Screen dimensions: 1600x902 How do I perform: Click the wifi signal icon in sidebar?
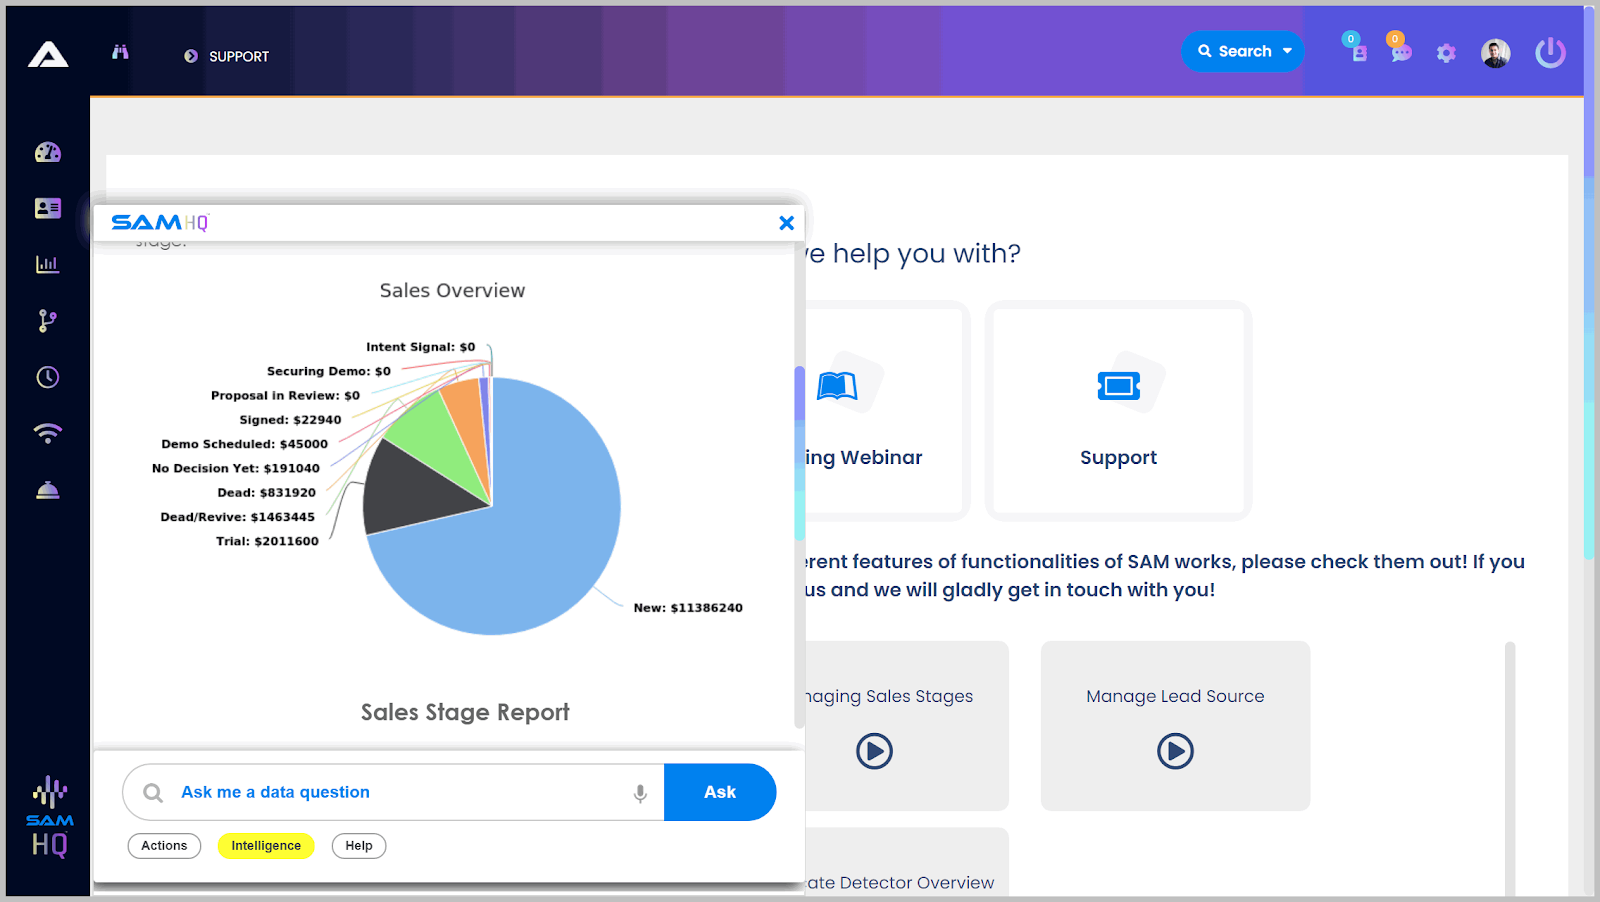[48, 433]
